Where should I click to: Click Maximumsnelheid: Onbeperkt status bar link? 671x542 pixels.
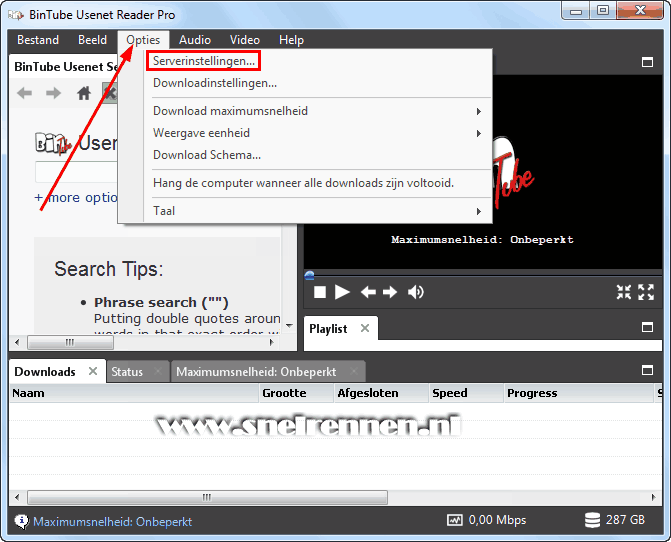[113, 521]
